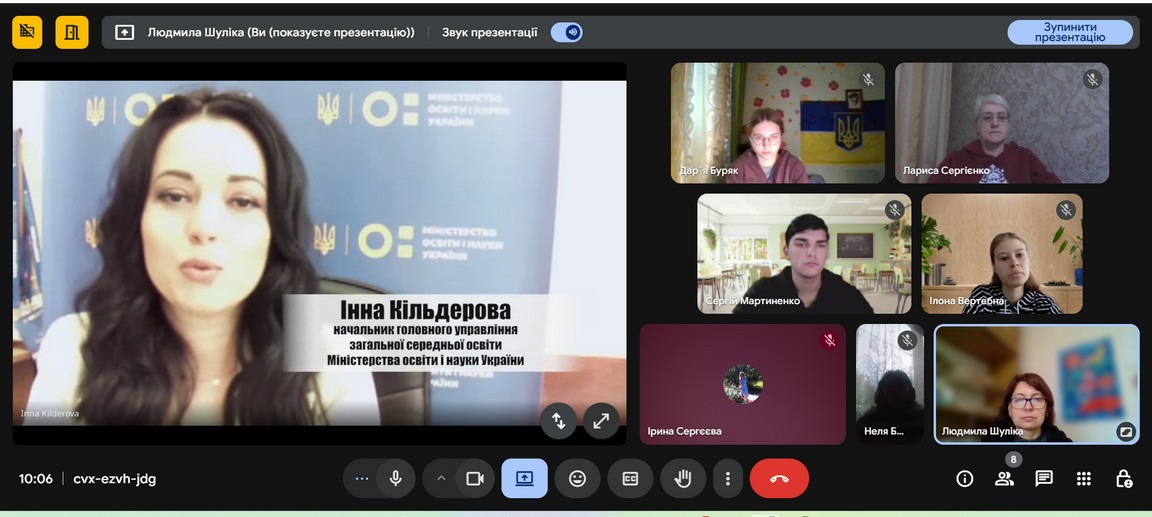The width and height of the screenshot is (1152, 517).
Task: Click the screen share presenting button
Action: pos(524,479)
